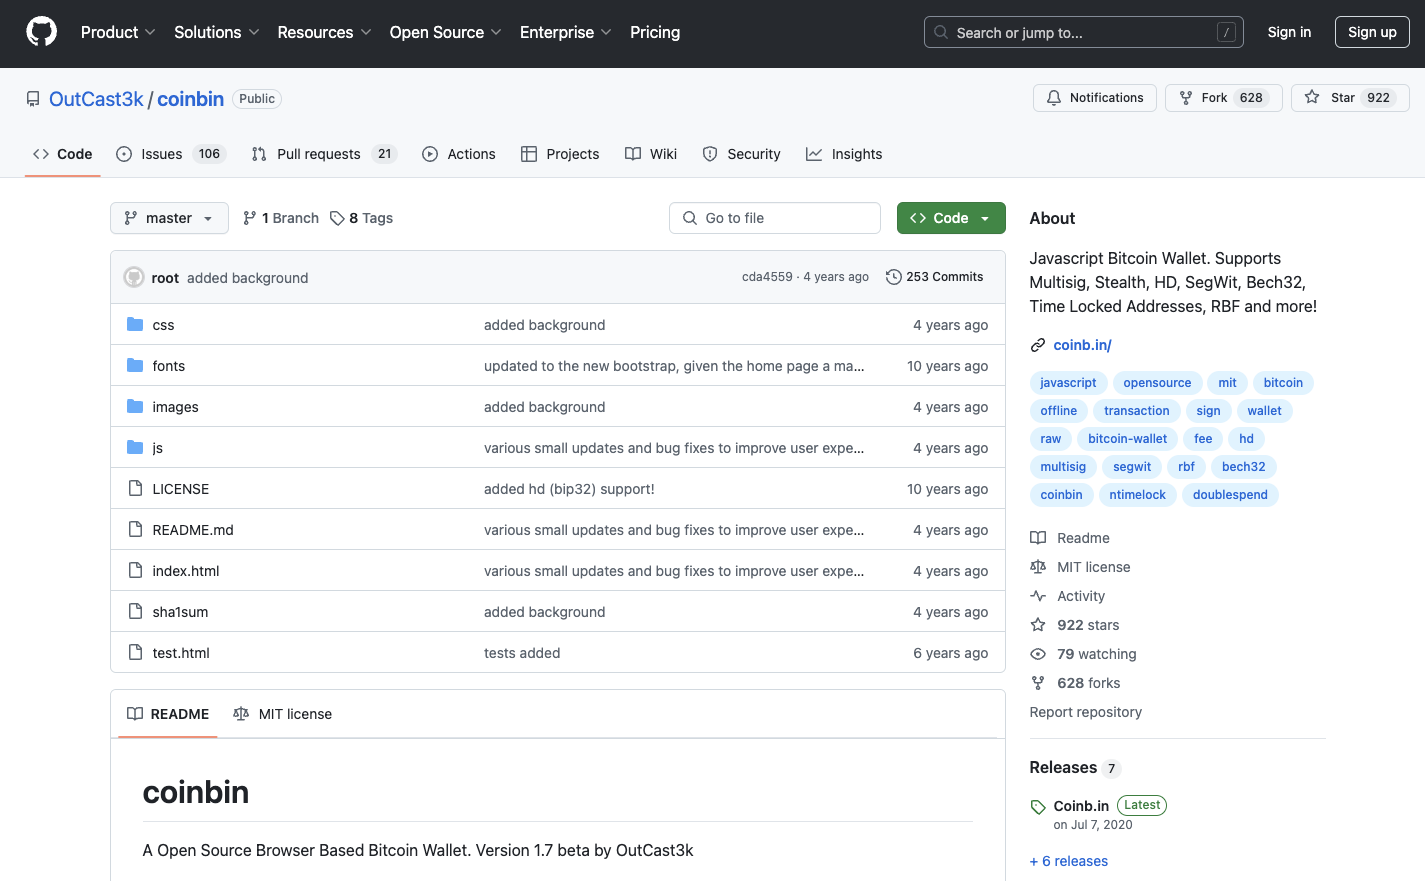Click Sign in

[1289, 32]
